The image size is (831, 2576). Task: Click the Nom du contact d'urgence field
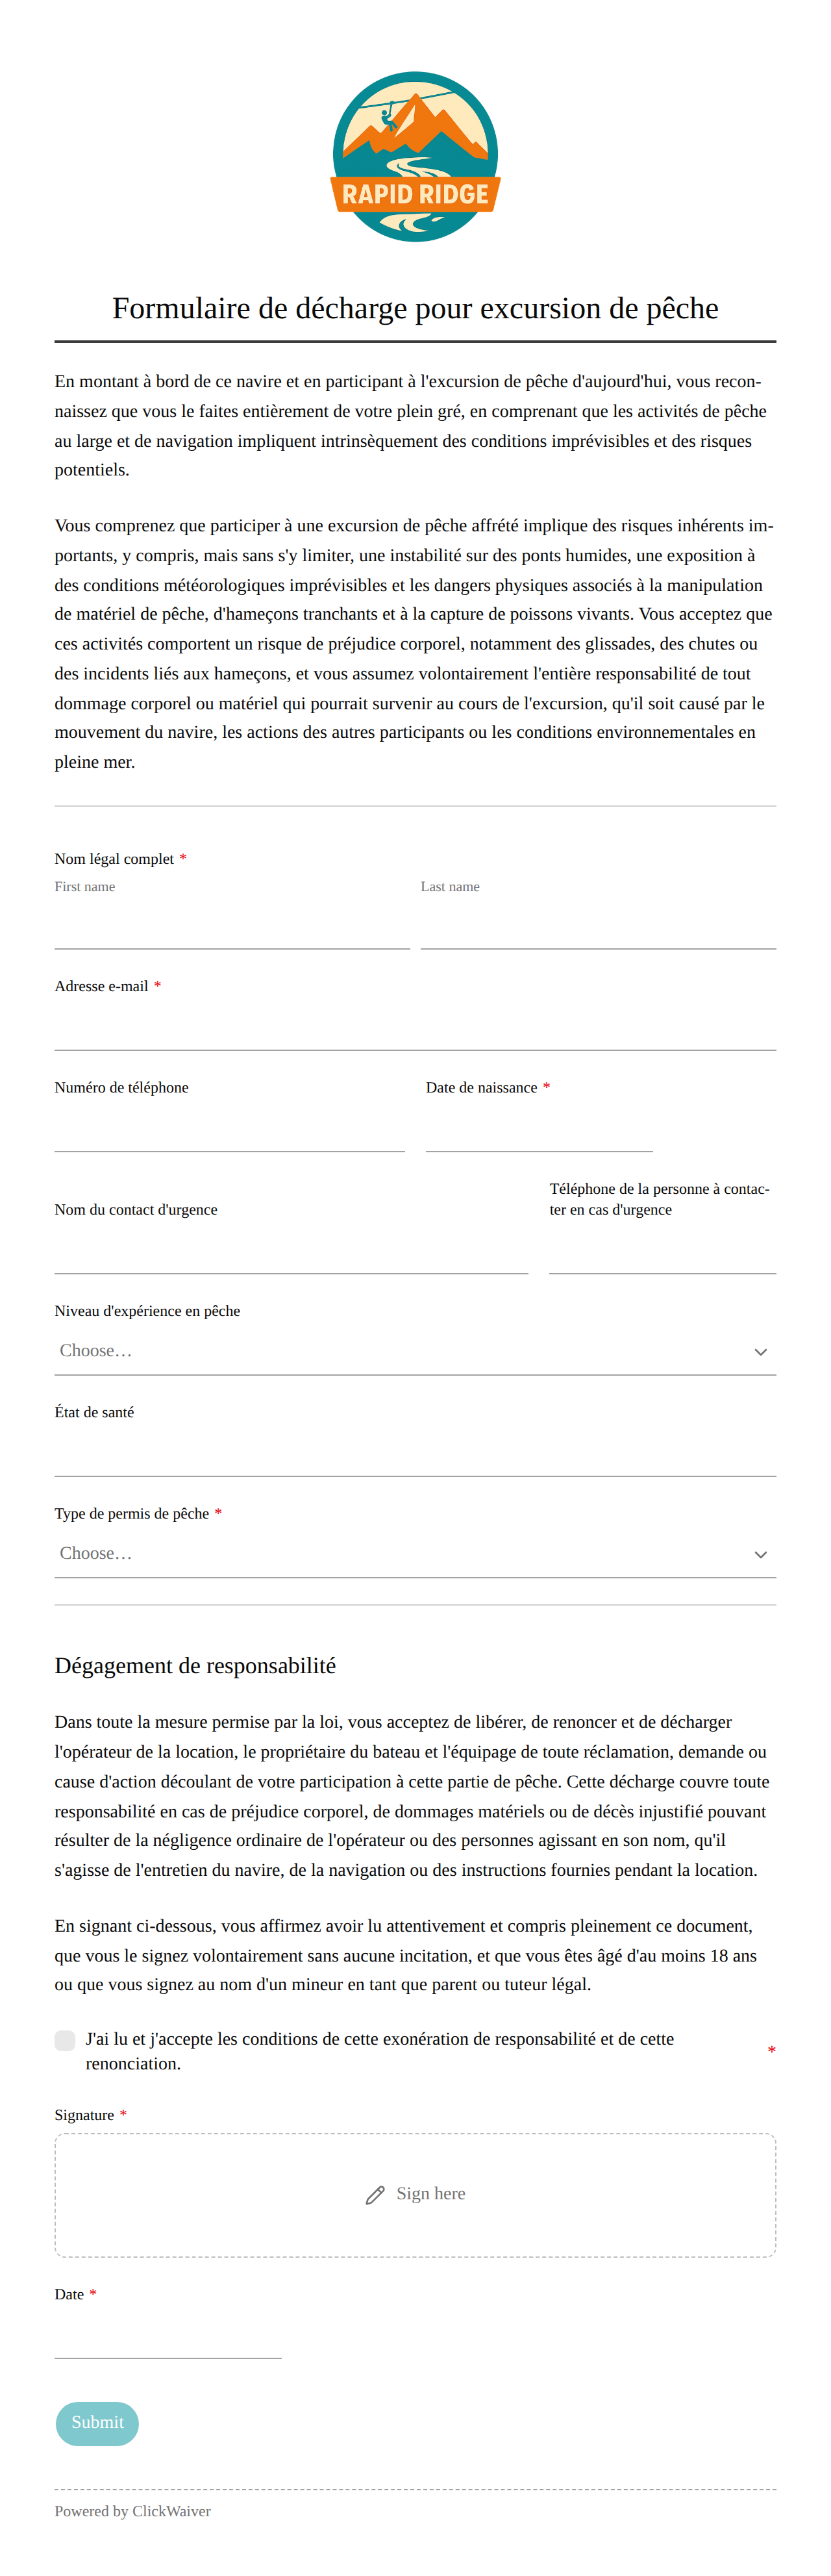pyautogui.click(x=291, y=1250)
